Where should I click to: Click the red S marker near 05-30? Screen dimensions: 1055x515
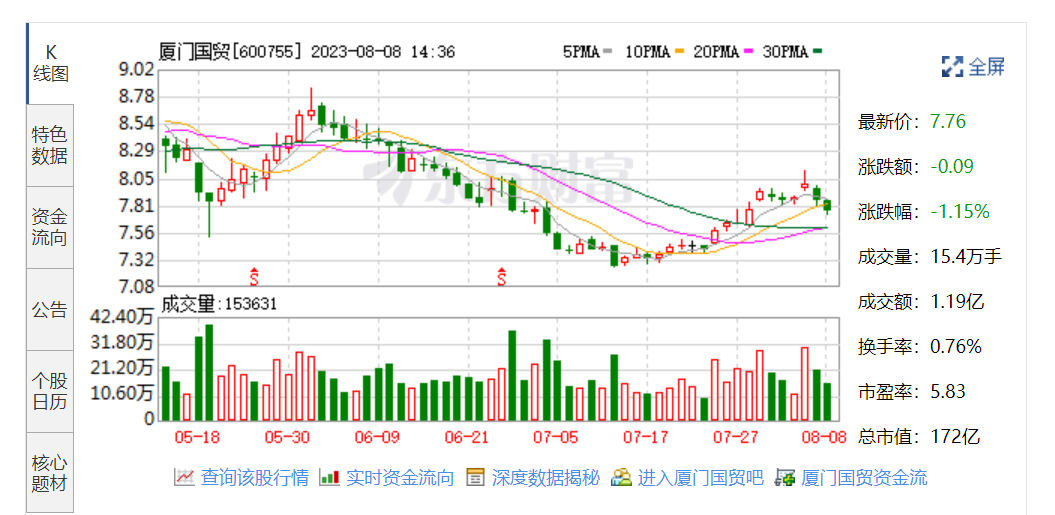254,275
